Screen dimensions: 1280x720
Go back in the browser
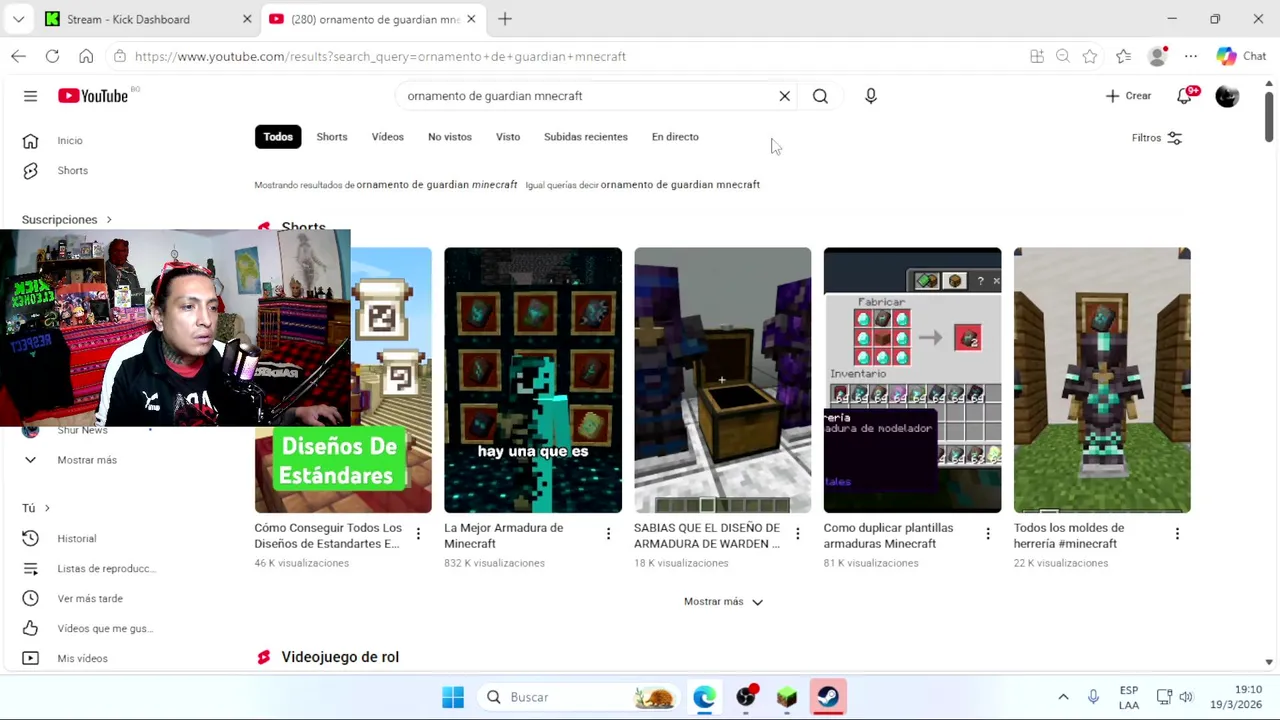pos(19,57)
